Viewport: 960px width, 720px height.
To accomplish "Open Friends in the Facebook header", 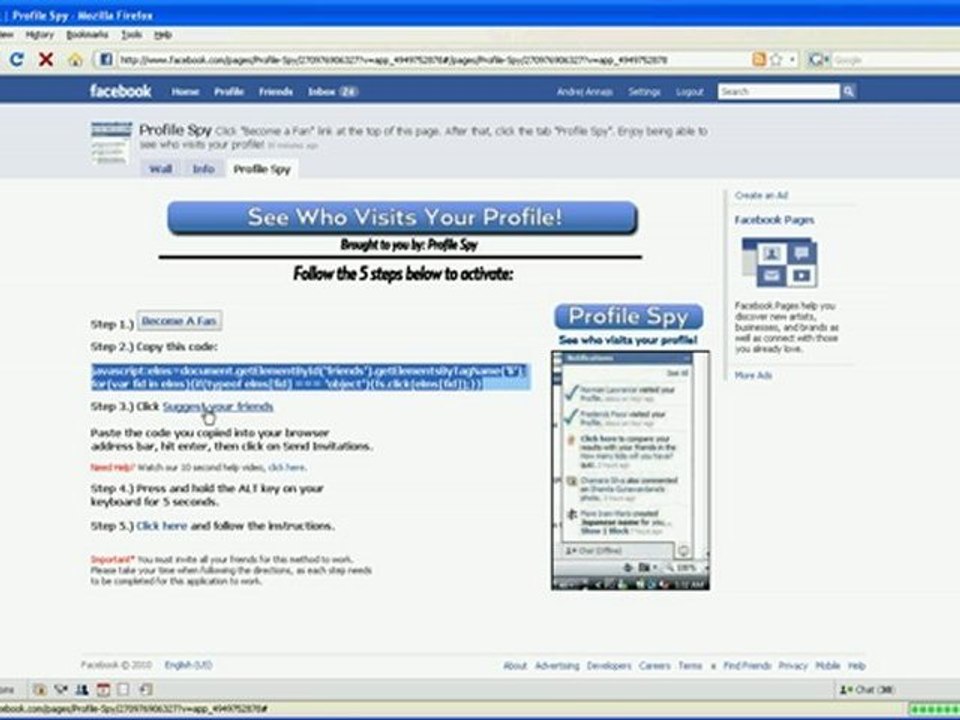I will 276,92.
